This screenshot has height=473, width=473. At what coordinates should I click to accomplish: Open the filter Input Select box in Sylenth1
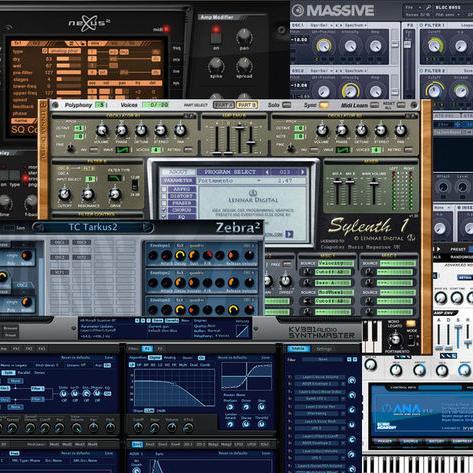pos(90,179)
